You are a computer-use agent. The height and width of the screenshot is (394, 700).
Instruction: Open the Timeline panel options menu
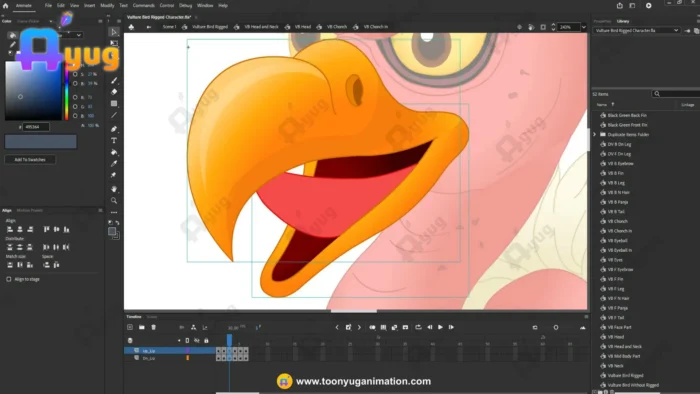click(586, 317)
